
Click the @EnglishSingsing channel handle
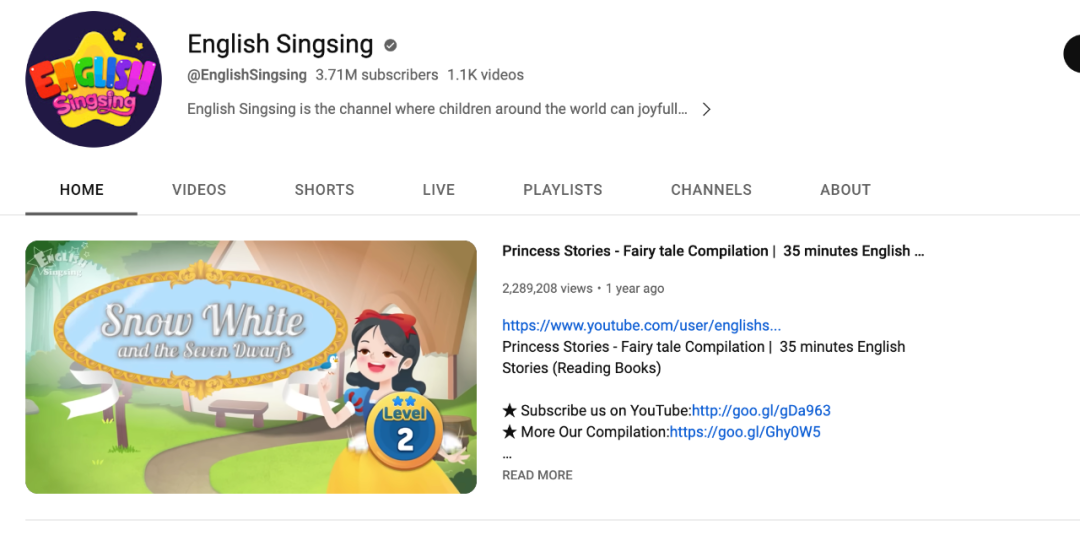tap(247, 74)
